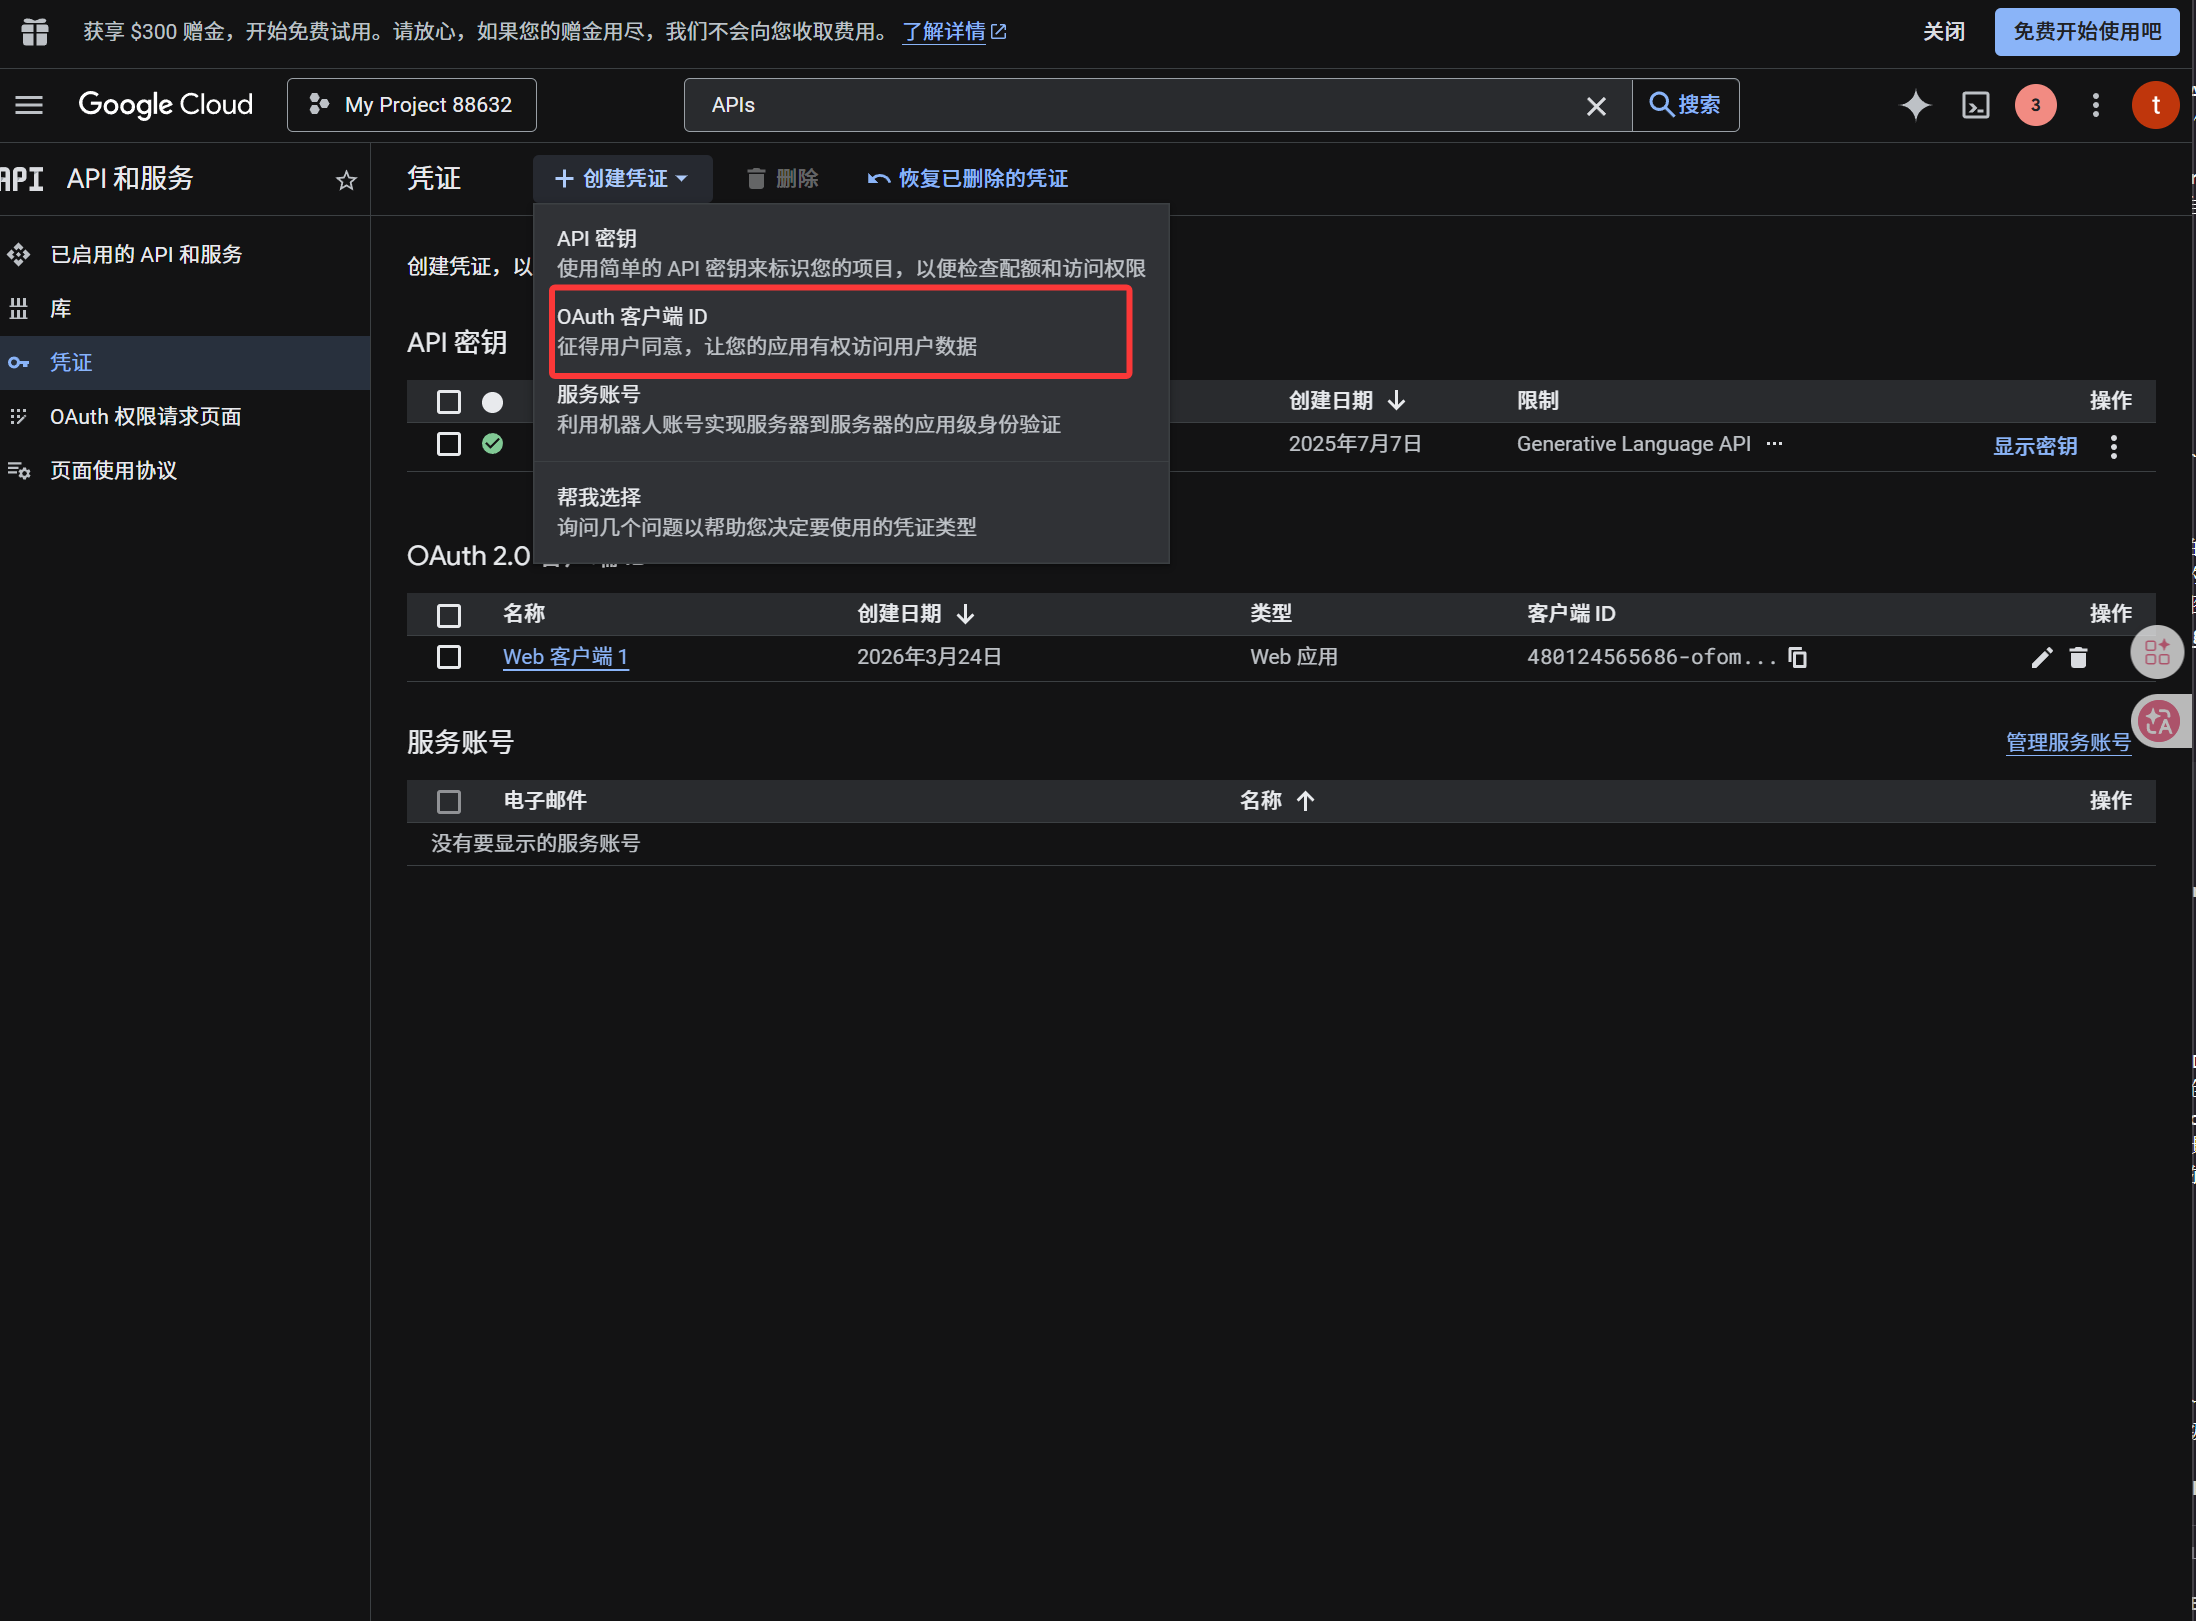
Task: Expand the 创建凭证 dropdown button
Action: point(622,179)
